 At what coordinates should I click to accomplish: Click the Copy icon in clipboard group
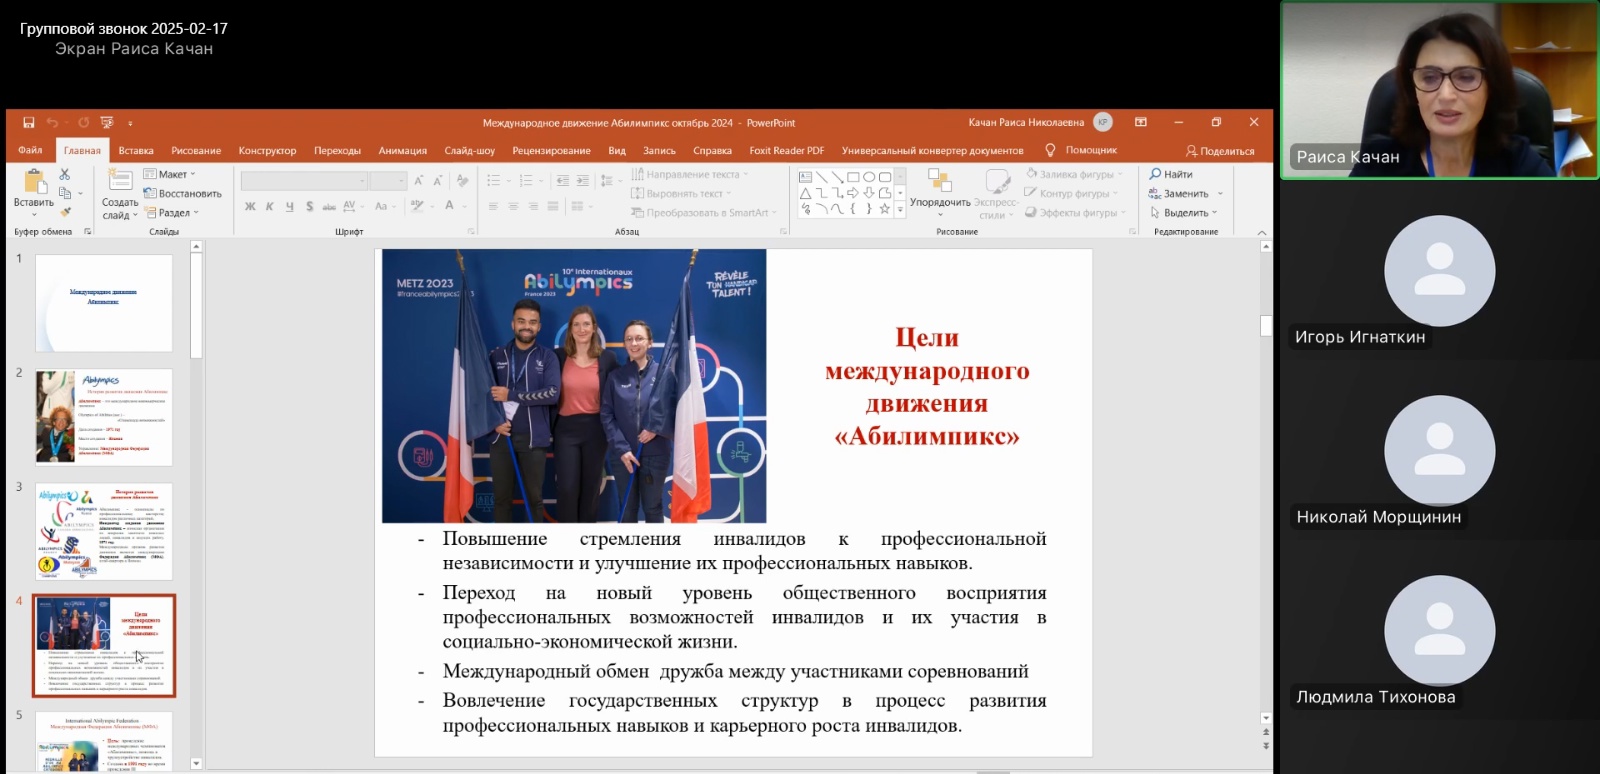click(65, 193)
